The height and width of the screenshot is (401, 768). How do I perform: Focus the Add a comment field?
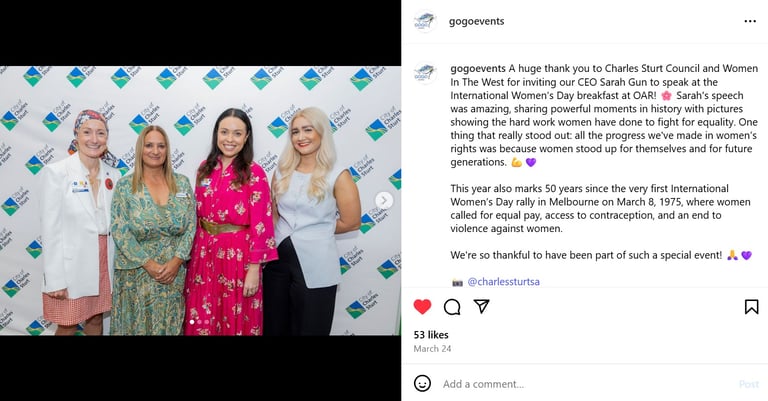[585, 384]
